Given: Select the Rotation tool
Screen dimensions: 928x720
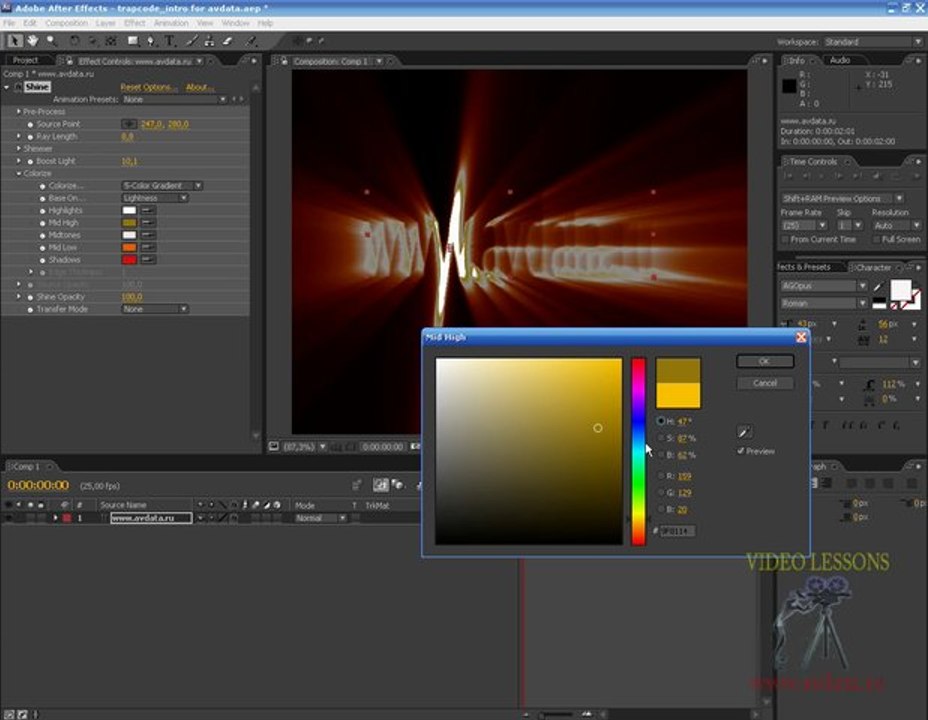Looking at the screenshot, I should click(74, 41).
